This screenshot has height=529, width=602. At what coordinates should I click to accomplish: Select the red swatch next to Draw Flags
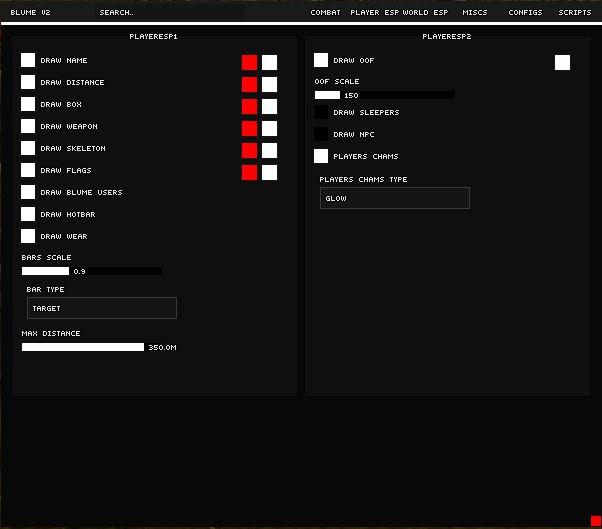pyautogui.click(x=249, y=172)
